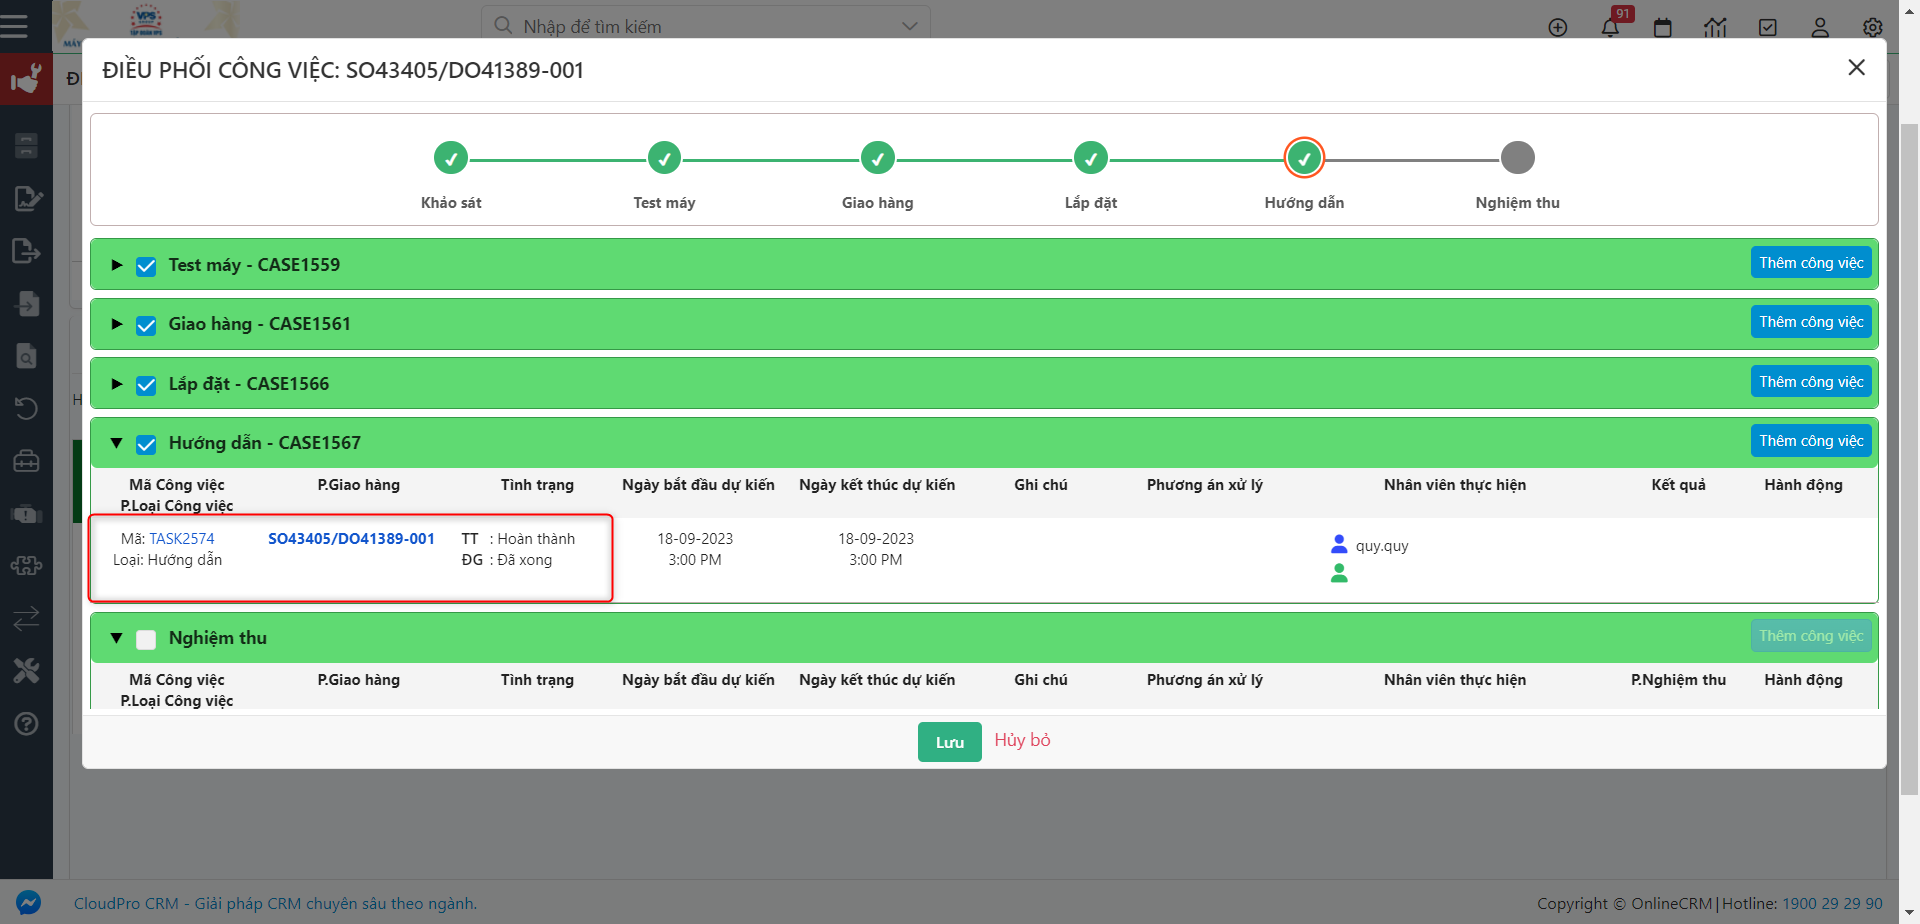This screenshot has height=924, width=1920.
Task: Select the Nghiệm thu progress step
Action: tap(1518, 158)
